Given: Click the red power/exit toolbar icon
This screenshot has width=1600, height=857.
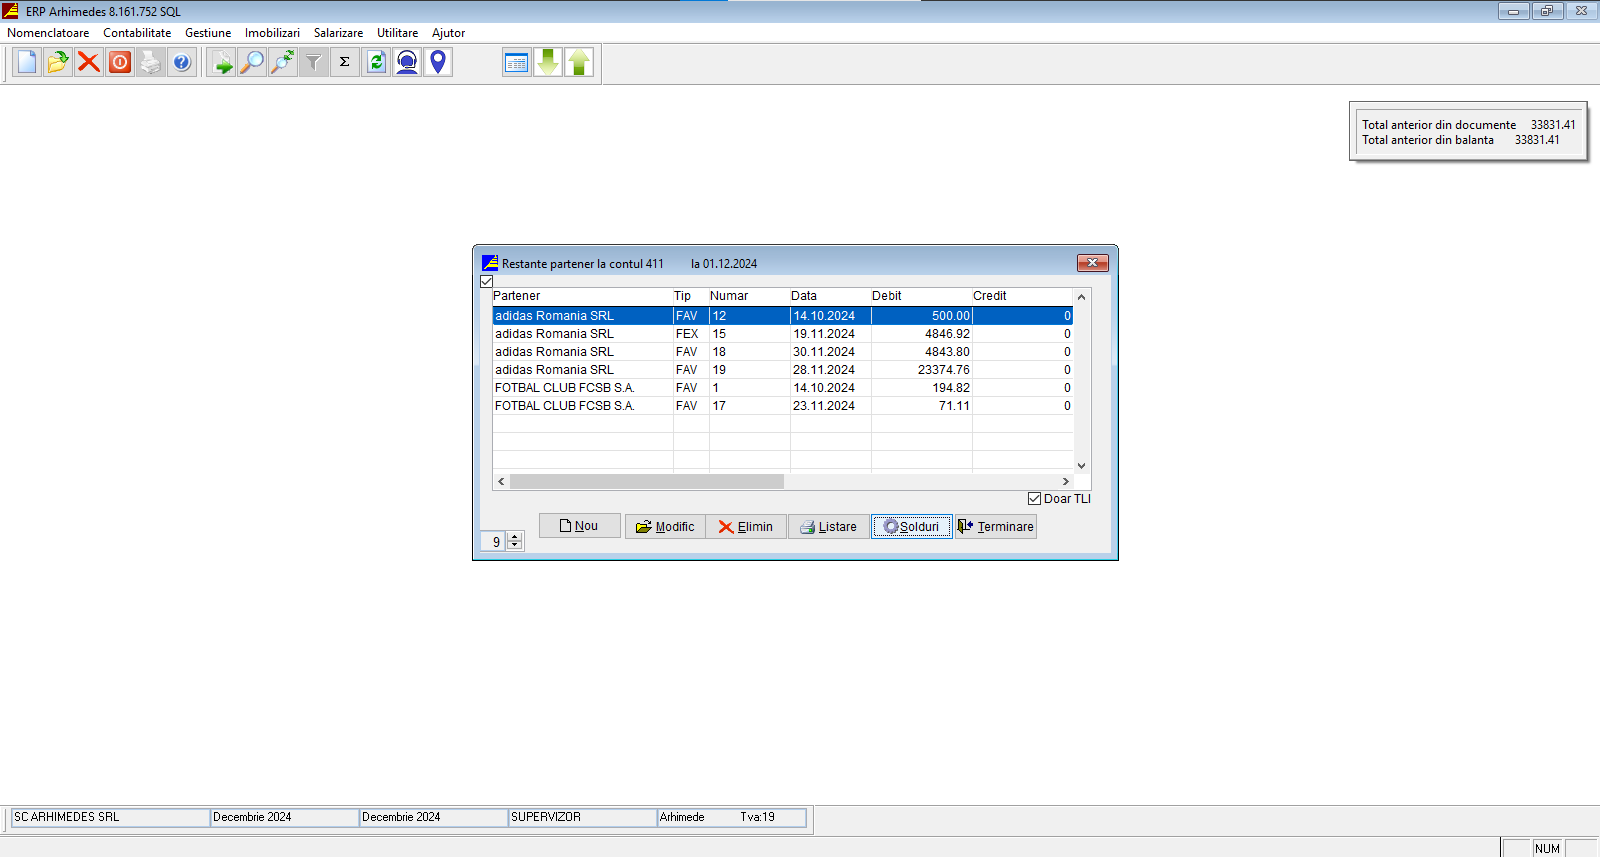Looking at the screenshot, I should [x=120, y=63].
